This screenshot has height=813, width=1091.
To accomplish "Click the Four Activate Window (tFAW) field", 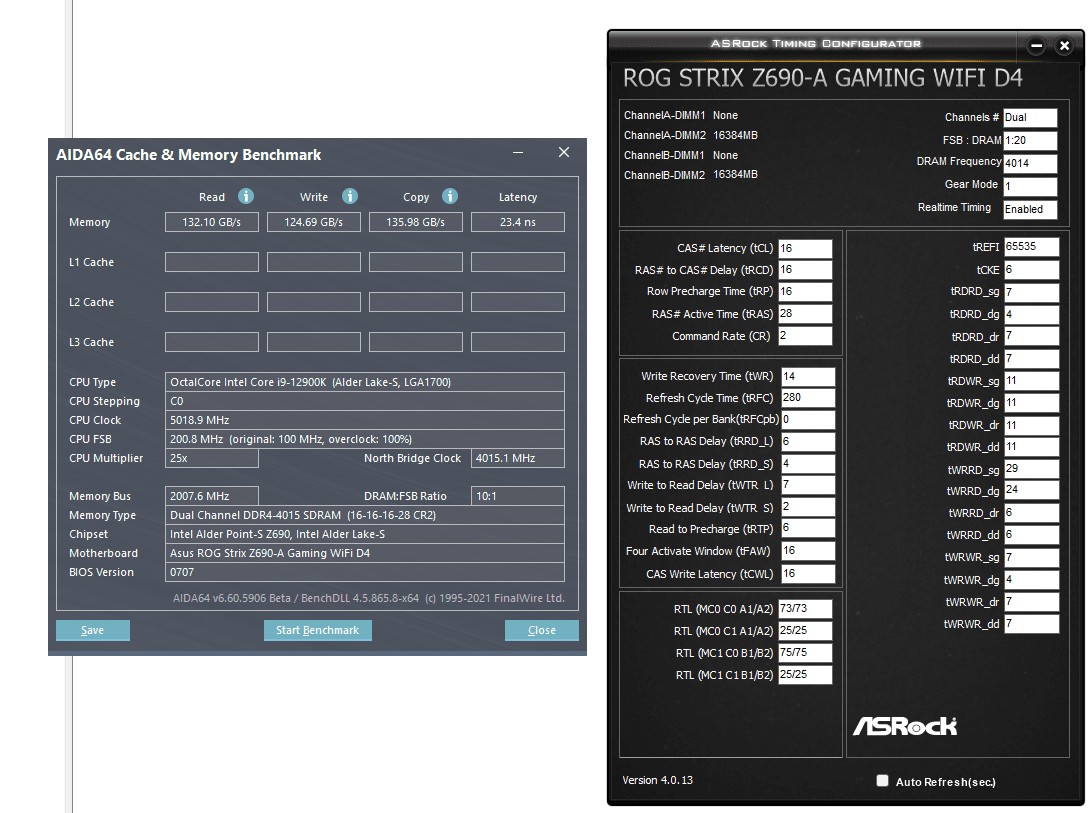I will click(808, 551).
